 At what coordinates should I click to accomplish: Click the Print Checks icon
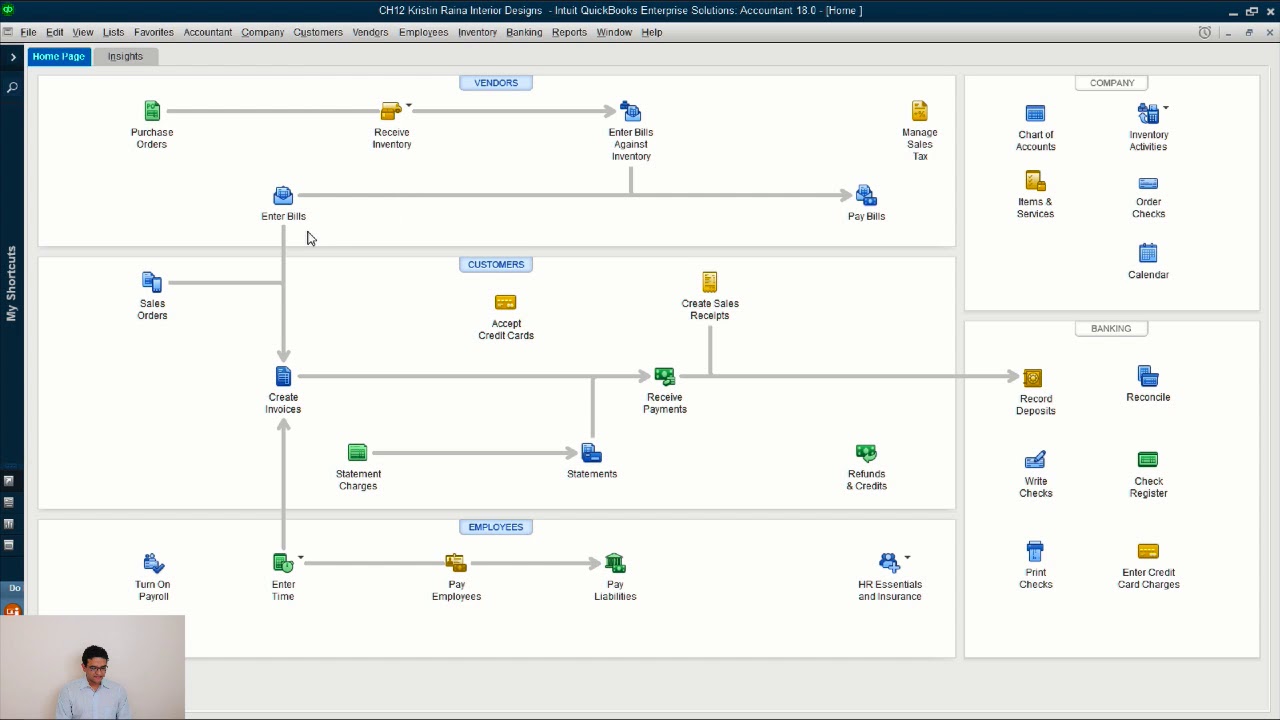(x=1035, y=551)
